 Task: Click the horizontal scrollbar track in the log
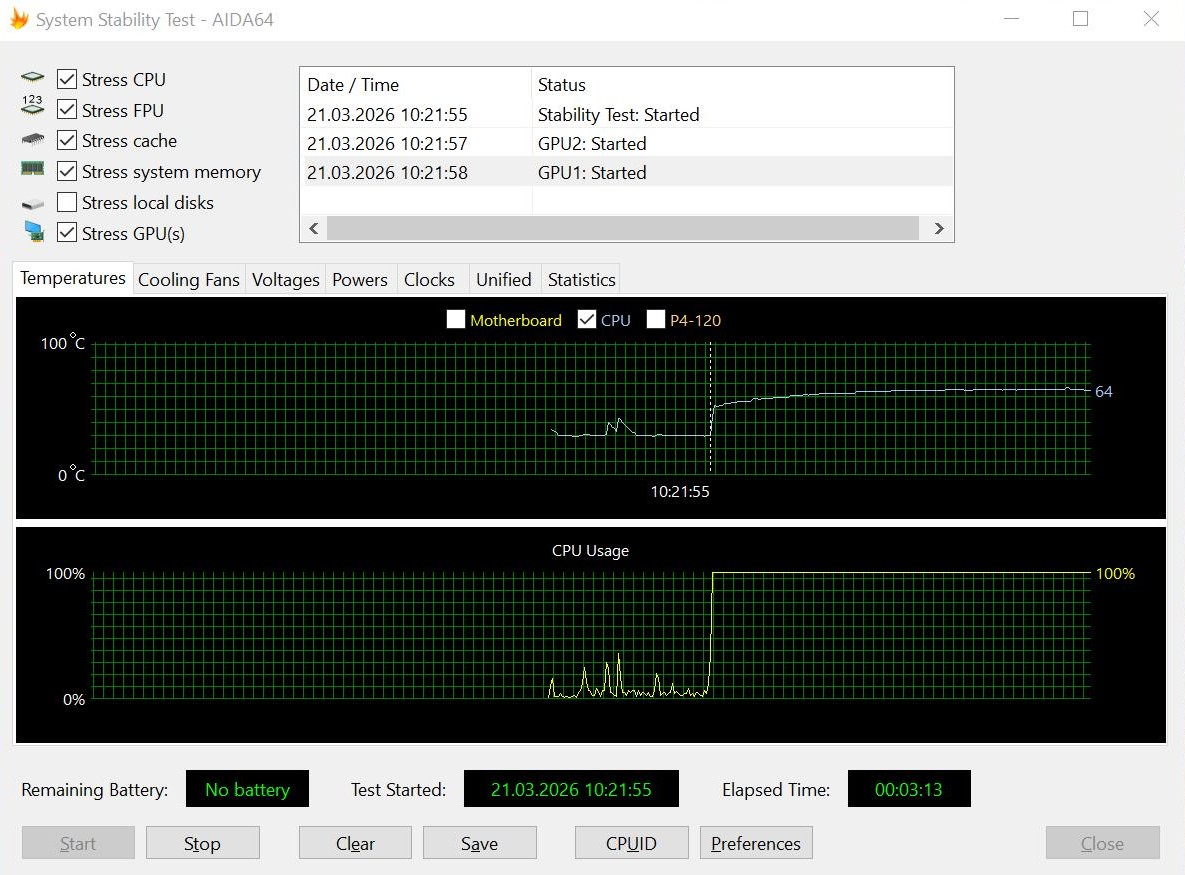(x=623, y=228)
